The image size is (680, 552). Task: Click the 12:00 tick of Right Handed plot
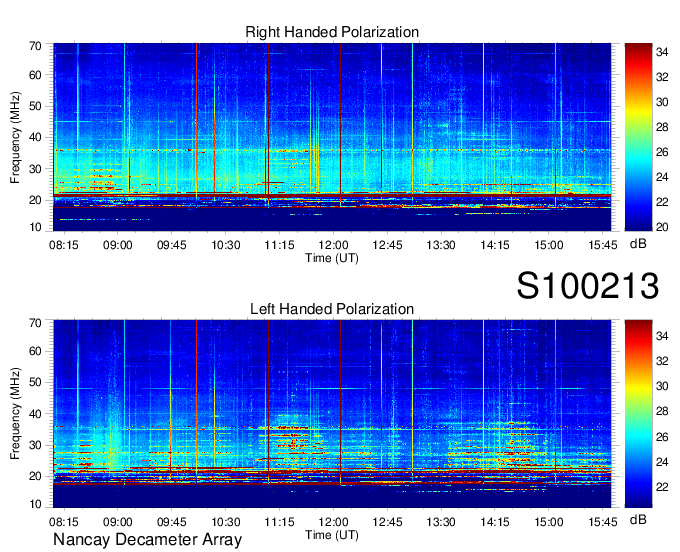click(x=333, y=245)
